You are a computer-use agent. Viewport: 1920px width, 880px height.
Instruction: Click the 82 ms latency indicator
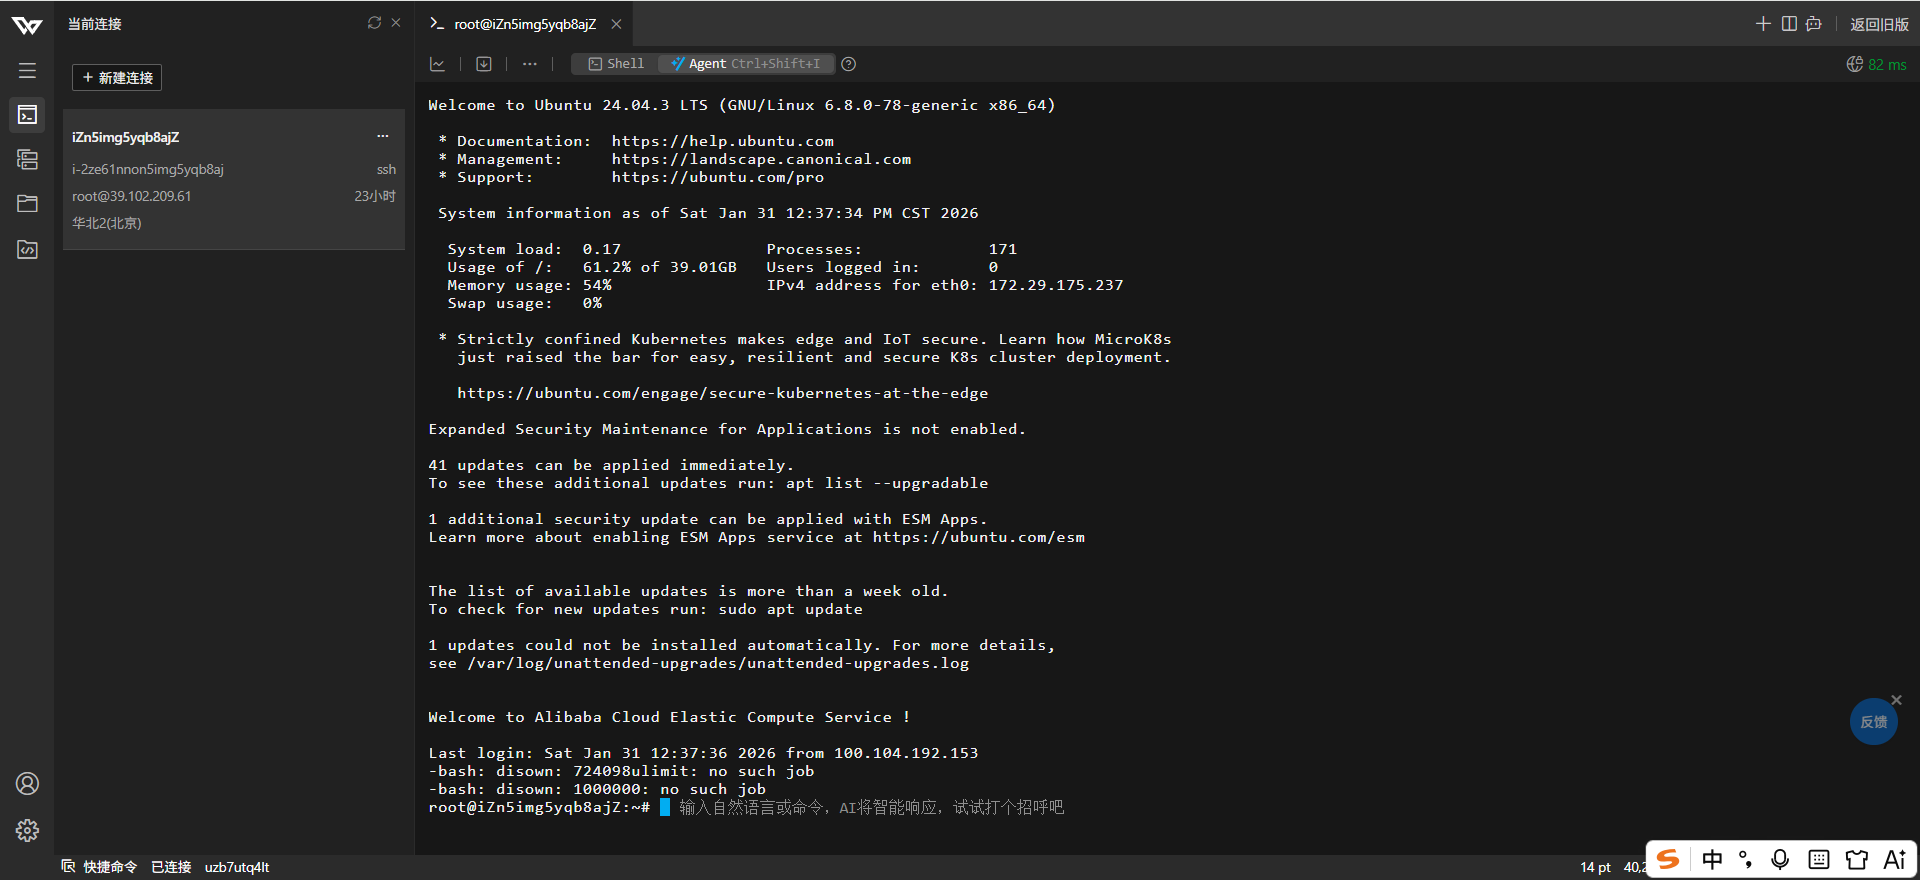click(x=1876, y=64)
